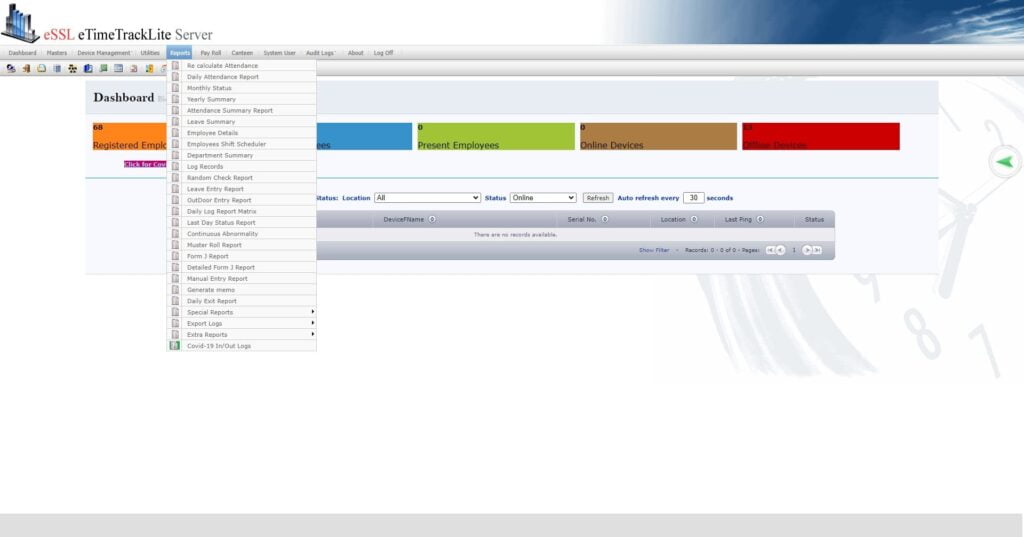Image resolution: width=1024 pixels, height=537 pixels.
Task: Select Generate memo
Action: tap(242, 289)
